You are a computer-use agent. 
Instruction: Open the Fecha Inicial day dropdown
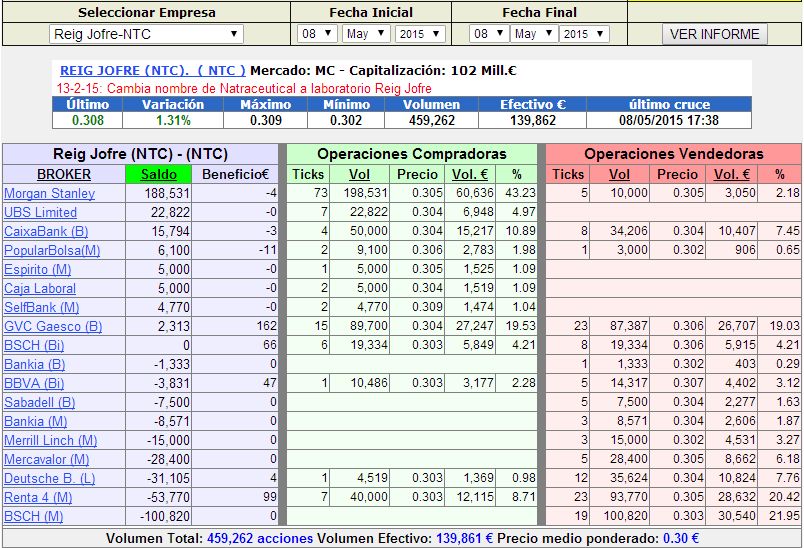pyautogui.click(x=316, y=34)
